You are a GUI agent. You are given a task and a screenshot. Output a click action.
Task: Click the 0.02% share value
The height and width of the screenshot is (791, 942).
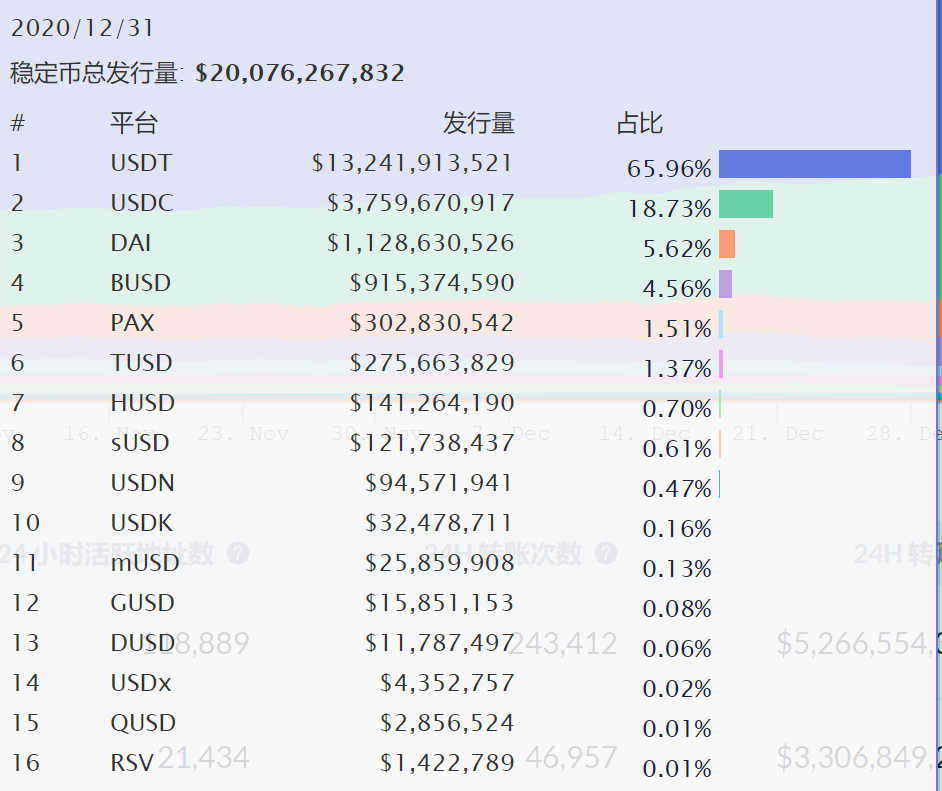coord(677,689)
